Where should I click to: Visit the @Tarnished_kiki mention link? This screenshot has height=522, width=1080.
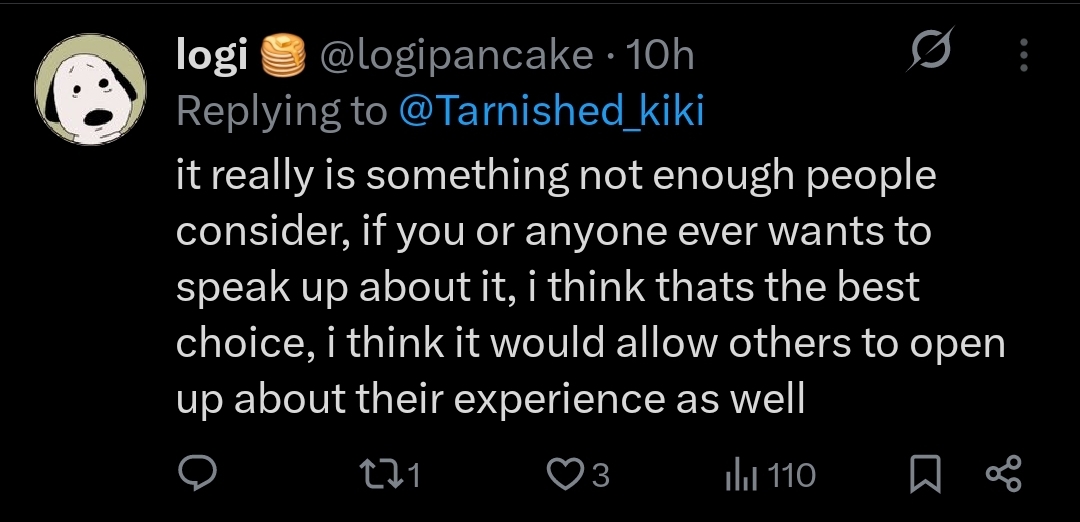(x=551, y=112)
